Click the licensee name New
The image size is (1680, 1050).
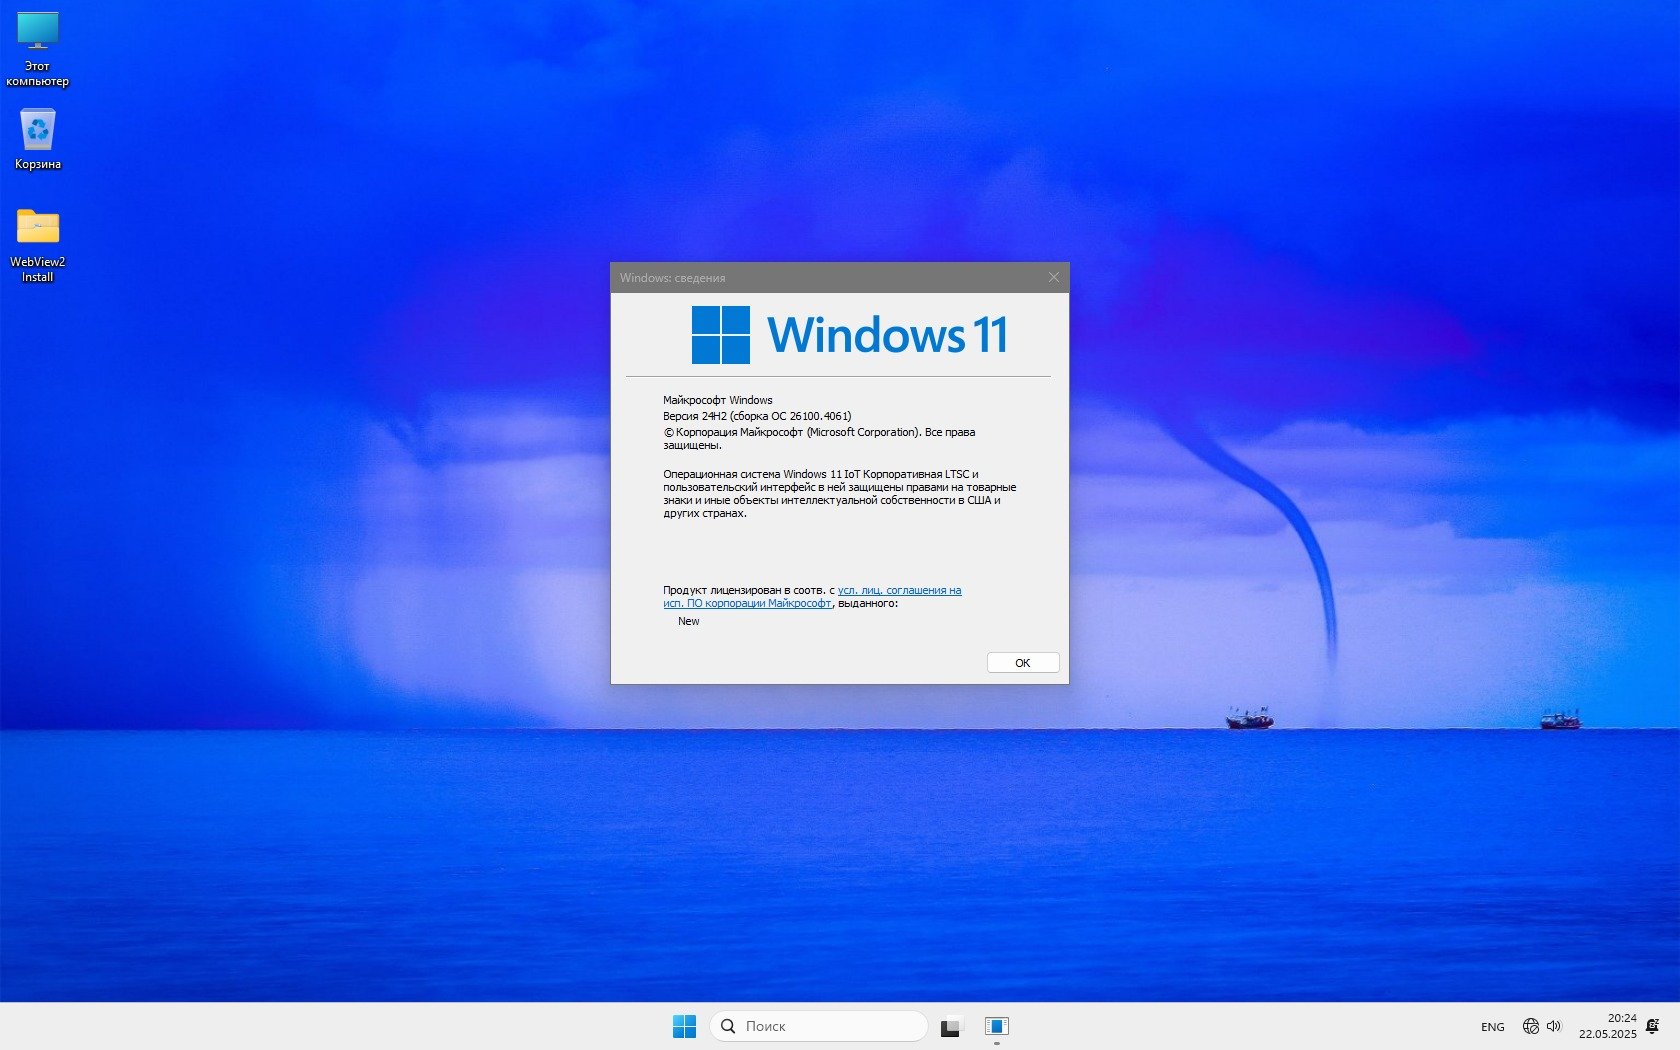689,622
